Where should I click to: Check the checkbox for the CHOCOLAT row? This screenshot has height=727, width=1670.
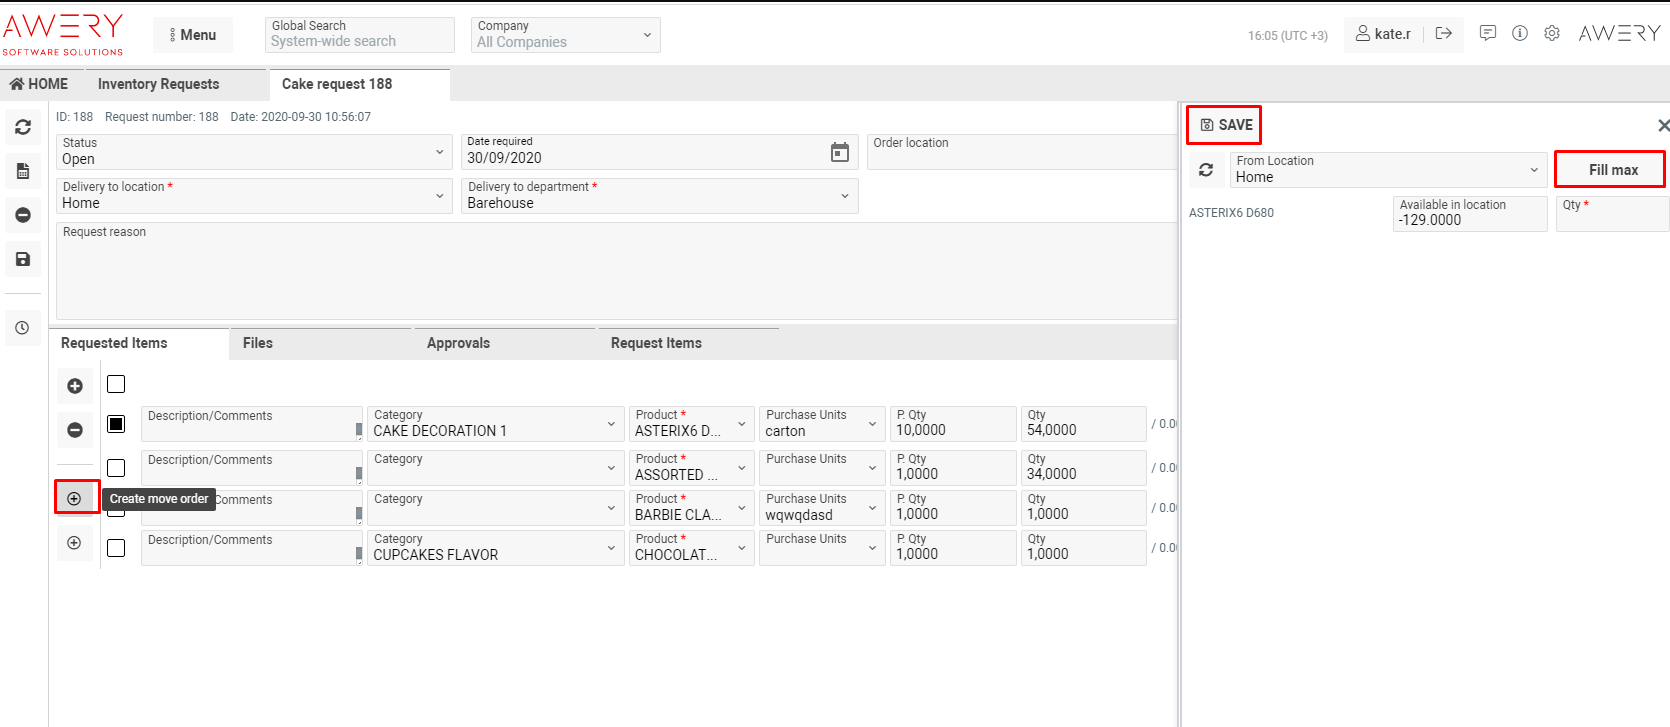(116, 548)
